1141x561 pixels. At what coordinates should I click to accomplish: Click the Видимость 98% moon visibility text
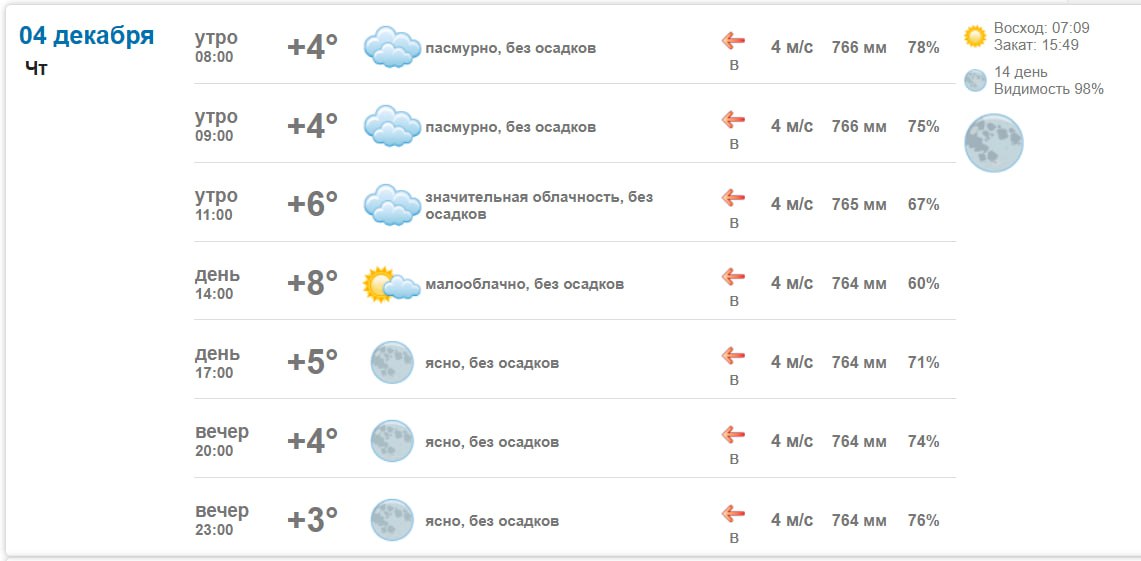pos(1048,89)
